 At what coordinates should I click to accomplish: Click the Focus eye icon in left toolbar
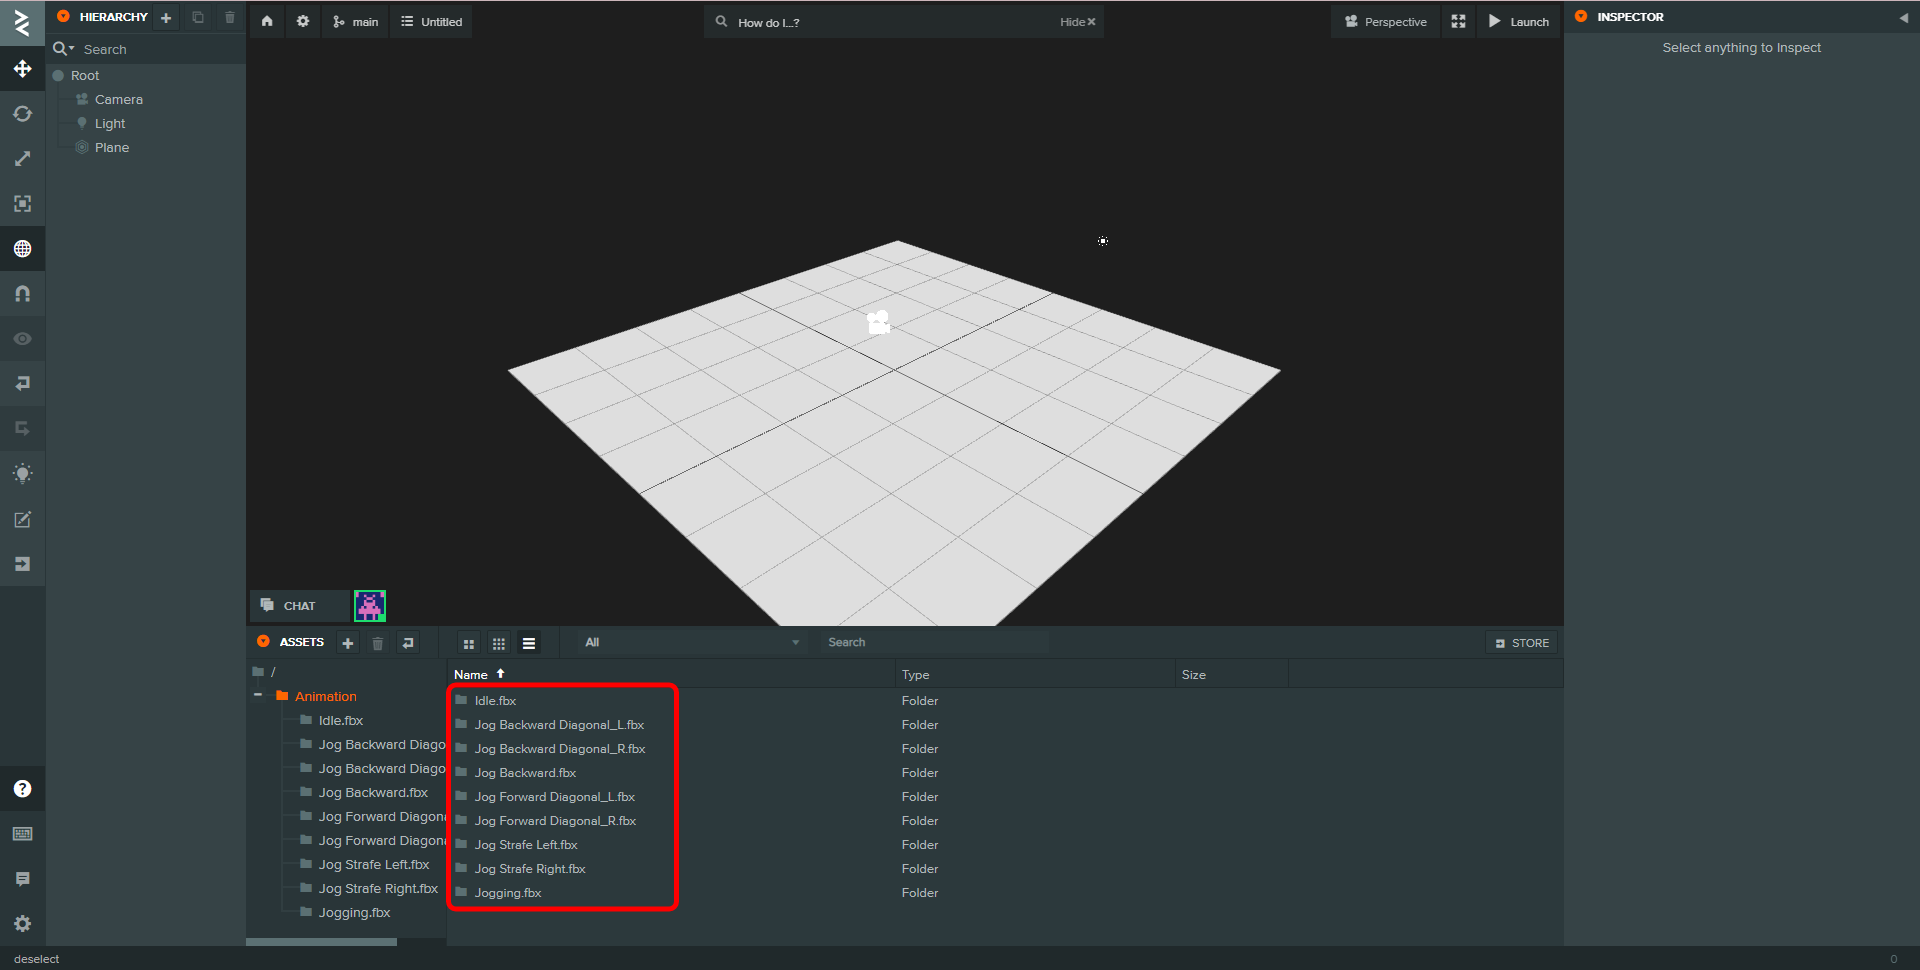(x=22, y=339)
